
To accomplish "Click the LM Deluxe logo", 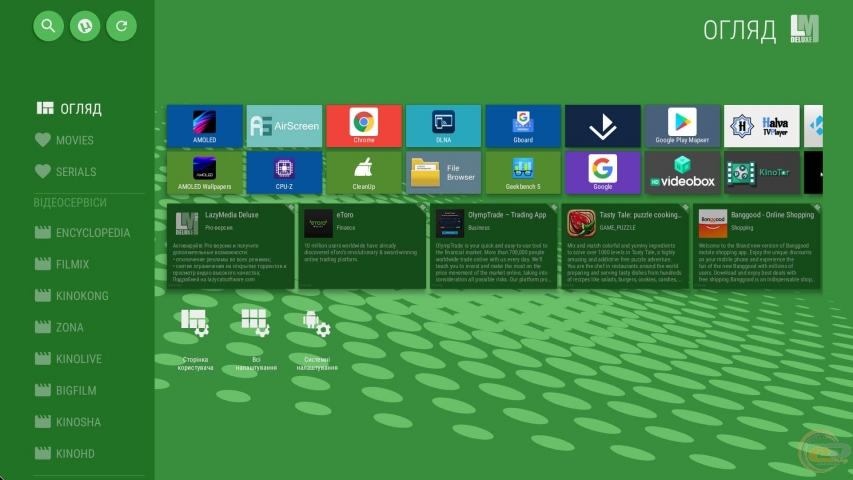I will (x=805, y=29).
